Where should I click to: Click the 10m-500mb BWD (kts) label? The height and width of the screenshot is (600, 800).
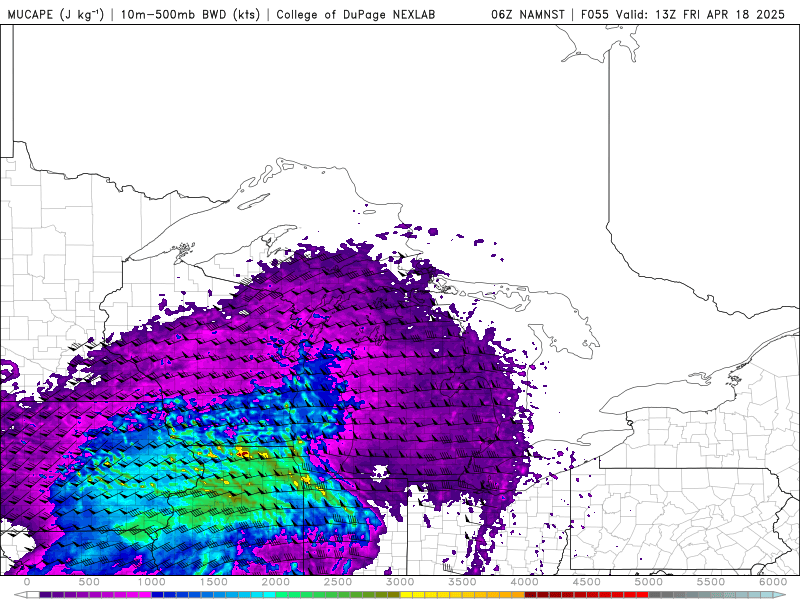point(190,14)
